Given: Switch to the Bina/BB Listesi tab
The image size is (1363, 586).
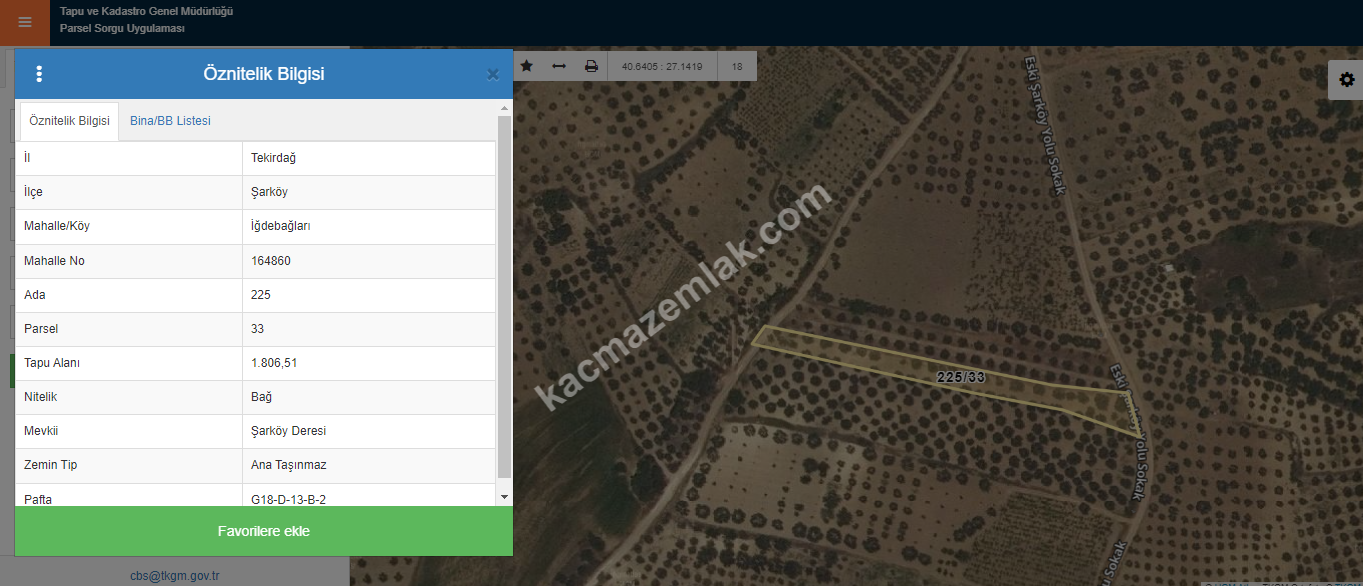Looking at the screenshot, I should (170, 121).
